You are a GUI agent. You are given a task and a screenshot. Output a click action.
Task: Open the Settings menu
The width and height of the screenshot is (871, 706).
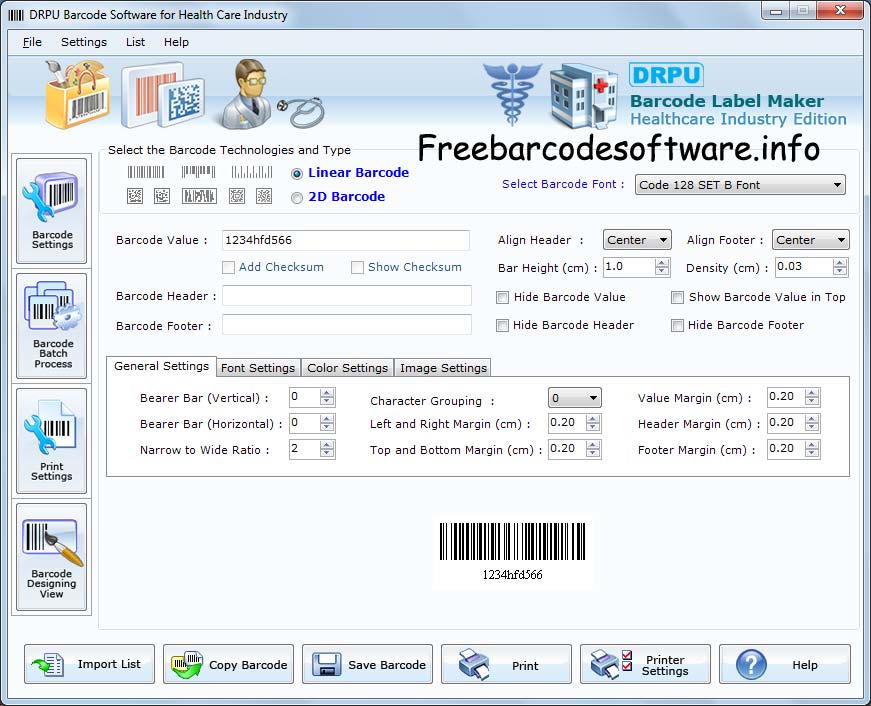pos(84,42)
